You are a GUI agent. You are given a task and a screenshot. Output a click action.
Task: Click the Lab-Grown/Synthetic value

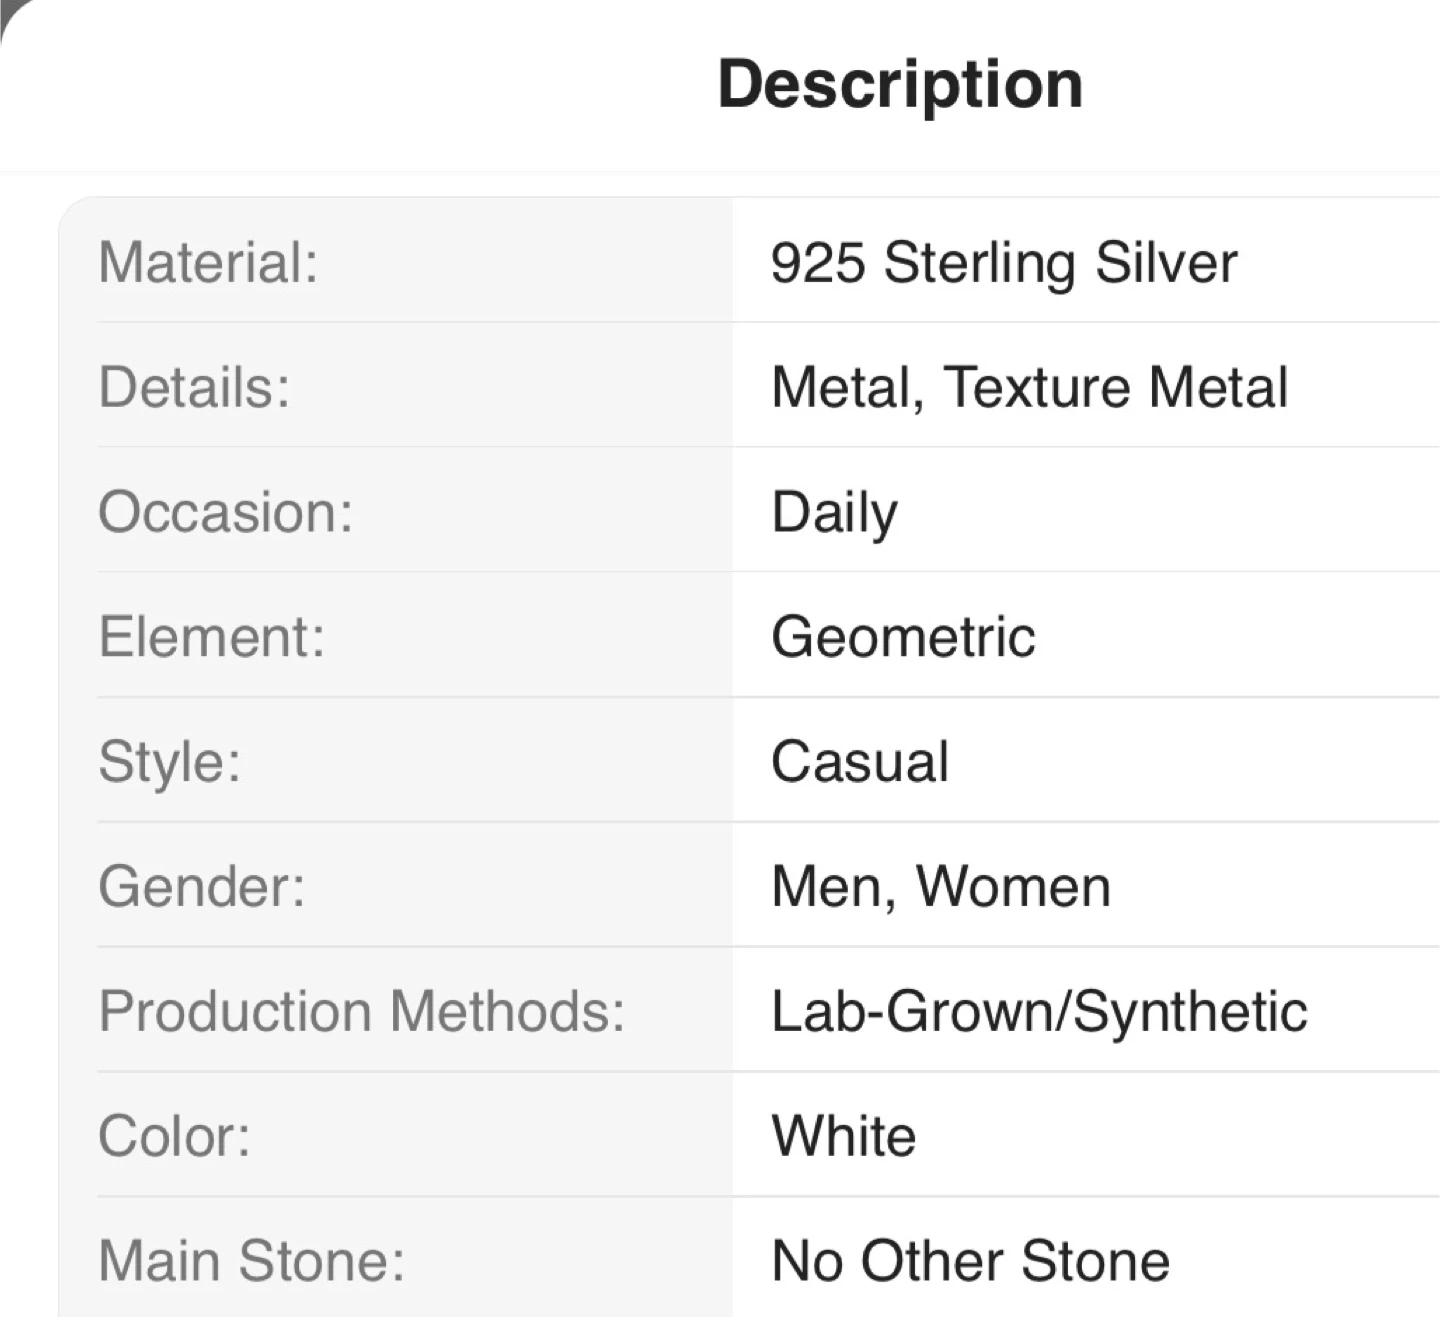click(1039, 1011)
